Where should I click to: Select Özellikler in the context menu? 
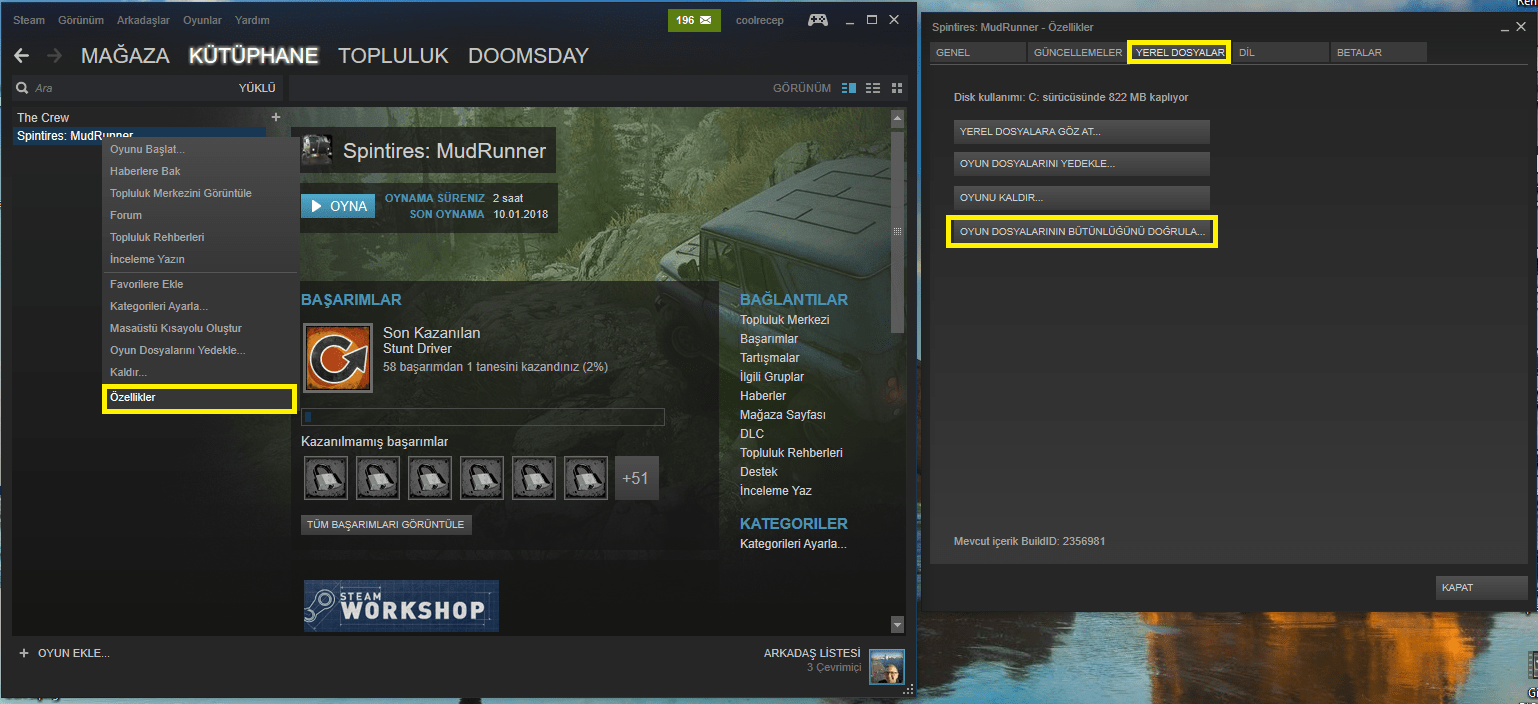(200, 398)
